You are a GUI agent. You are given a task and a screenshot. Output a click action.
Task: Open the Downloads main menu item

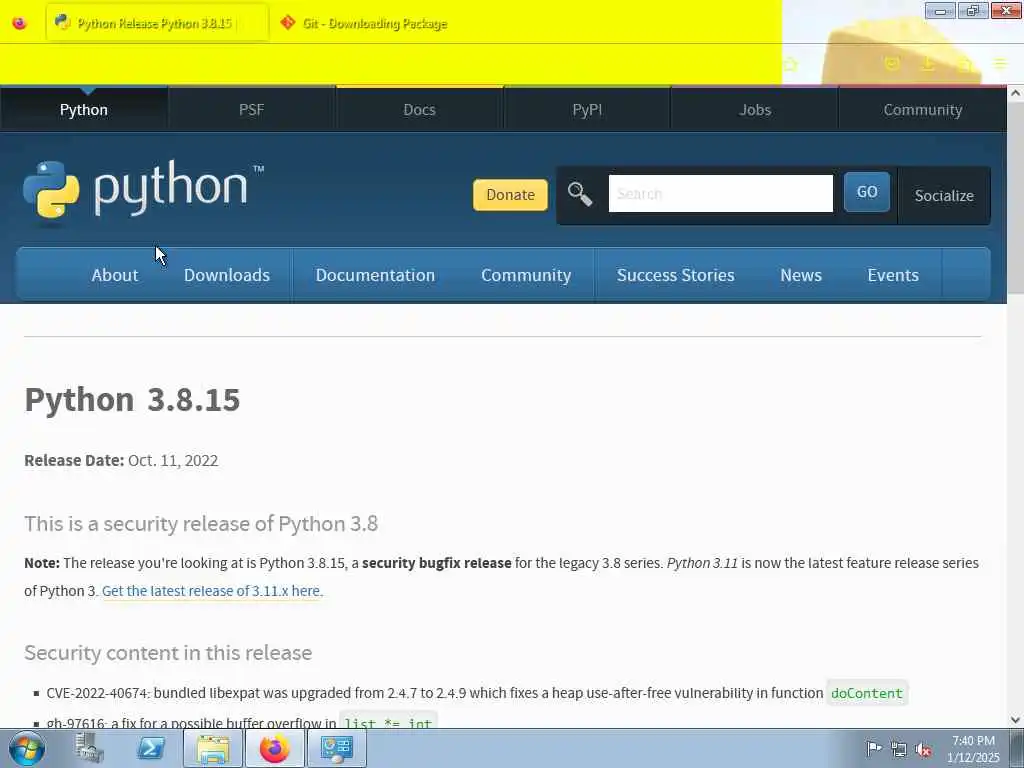[x=227, y=275]
